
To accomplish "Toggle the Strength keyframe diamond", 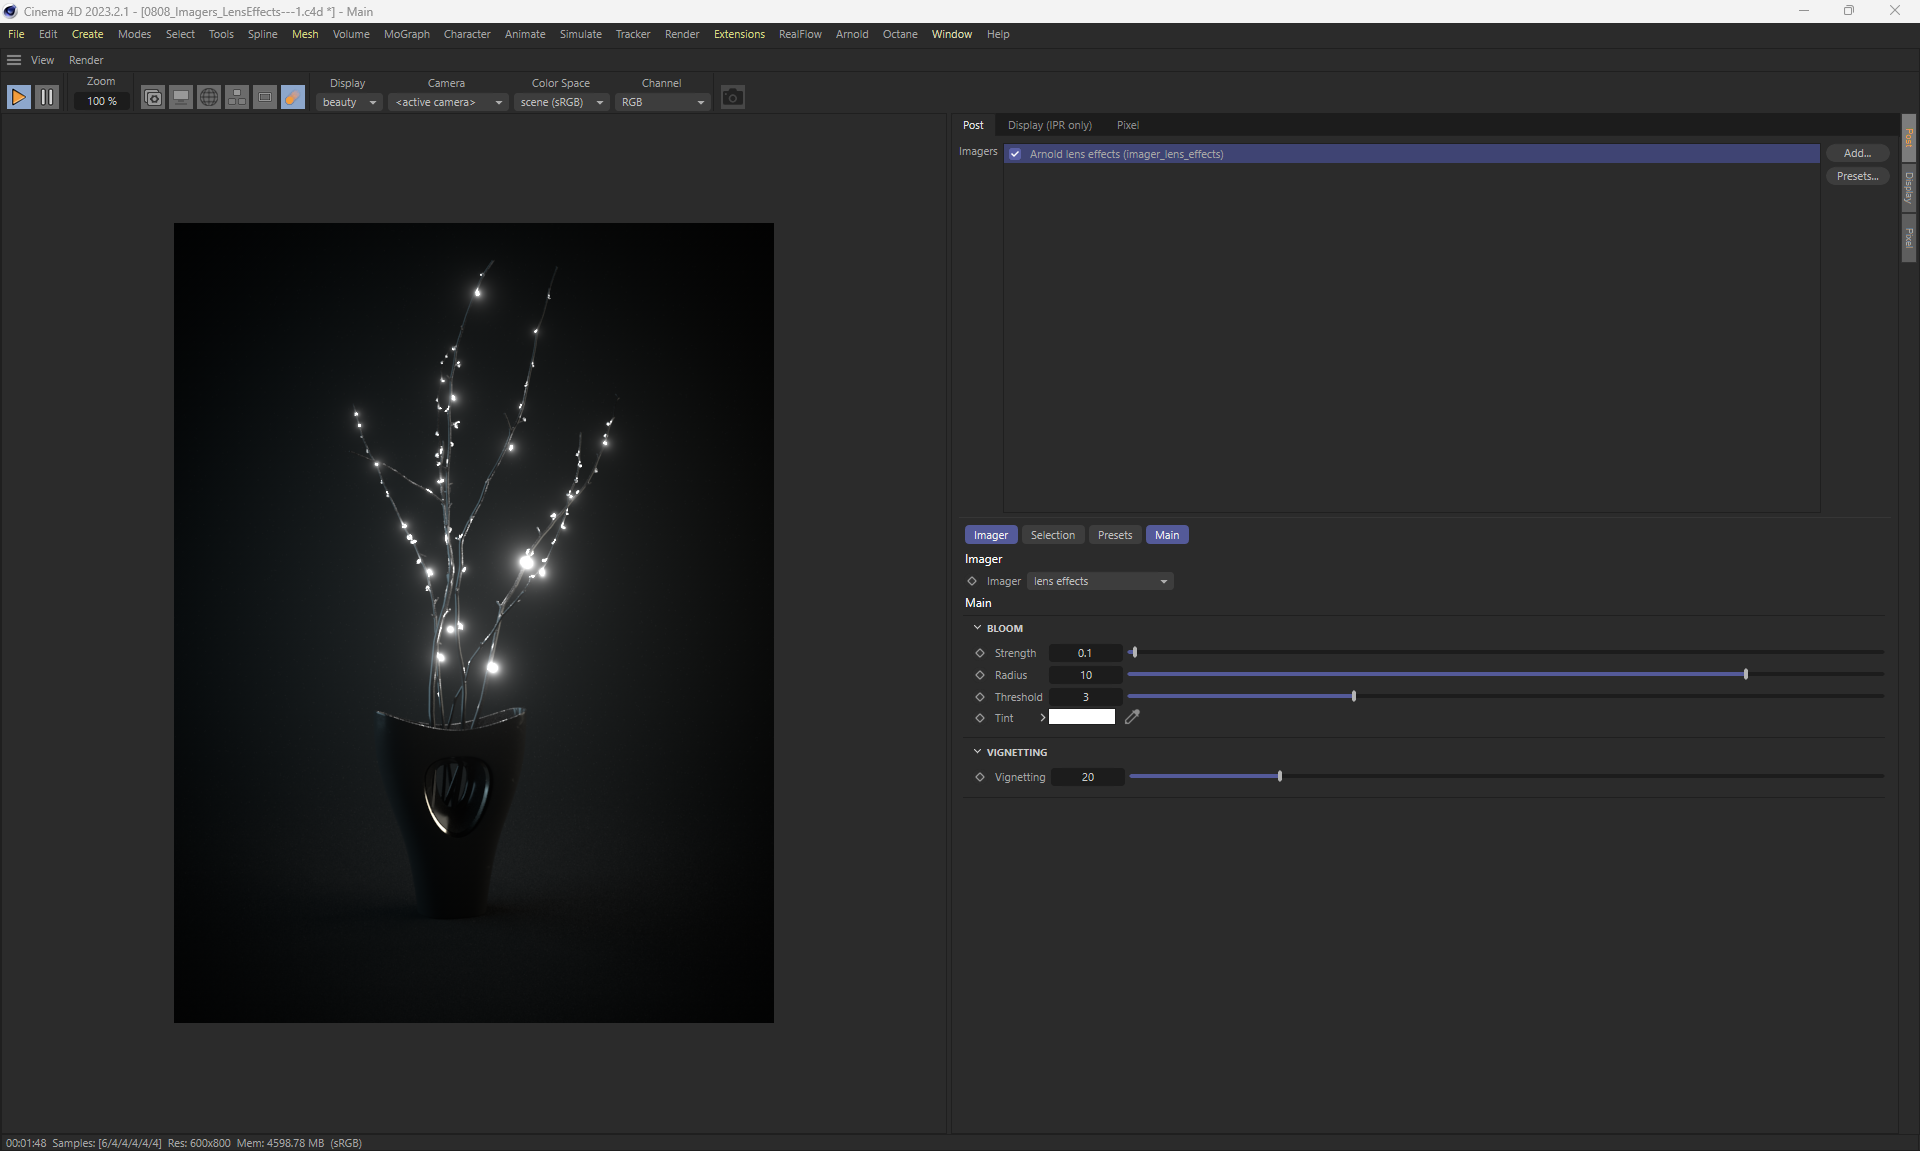I will click(x=980, y=653).
